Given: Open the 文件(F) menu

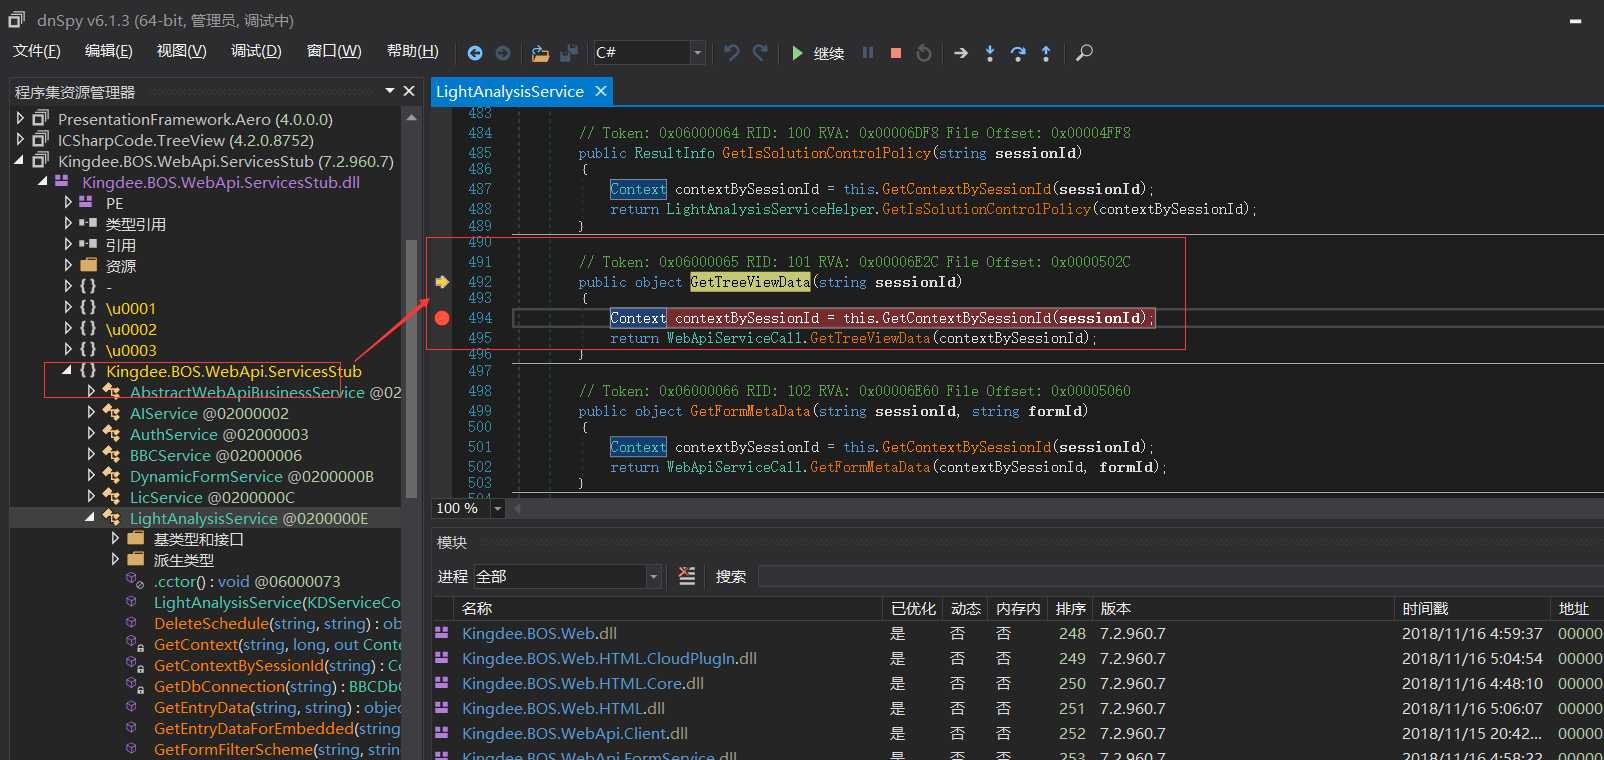Looking at the screenshot, I should pyautogui.click(x=37, y=51).
